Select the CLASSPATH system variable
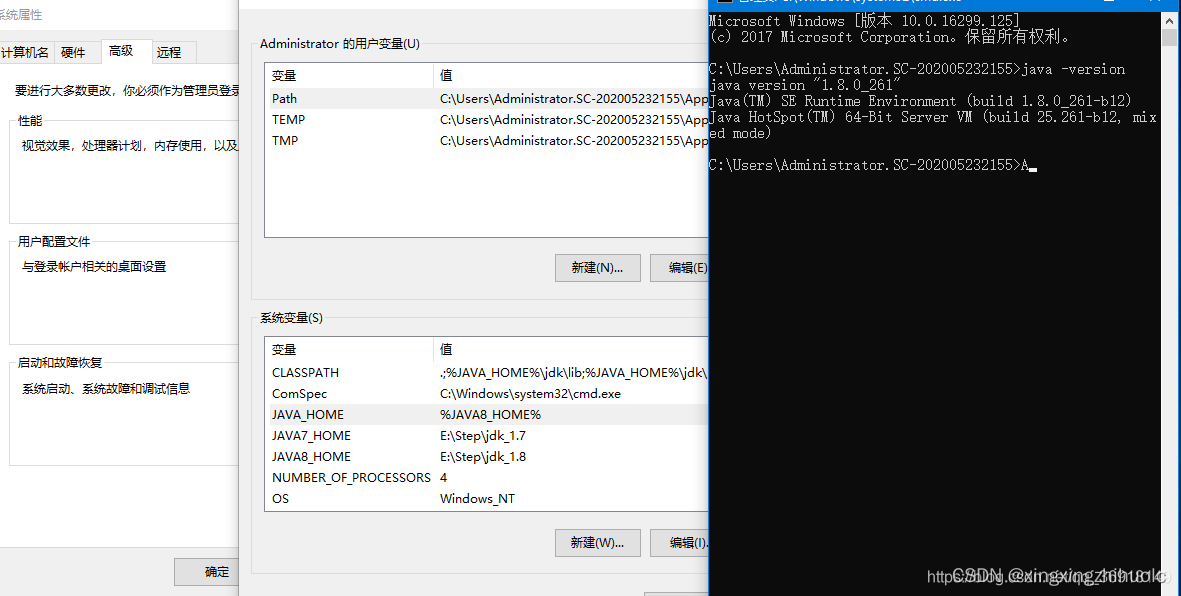The width and height of the screenshot is (1181, 596). (488, 373)
